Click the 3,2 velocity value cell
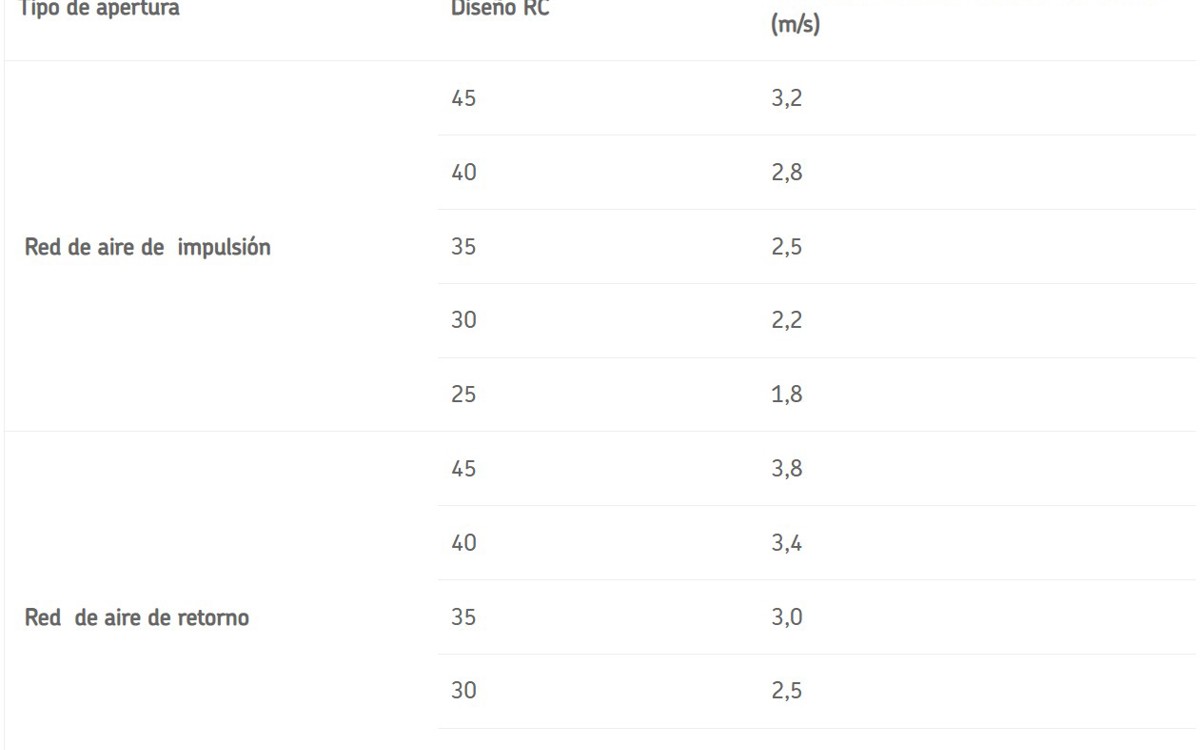1200x750 pixels. 778,99
